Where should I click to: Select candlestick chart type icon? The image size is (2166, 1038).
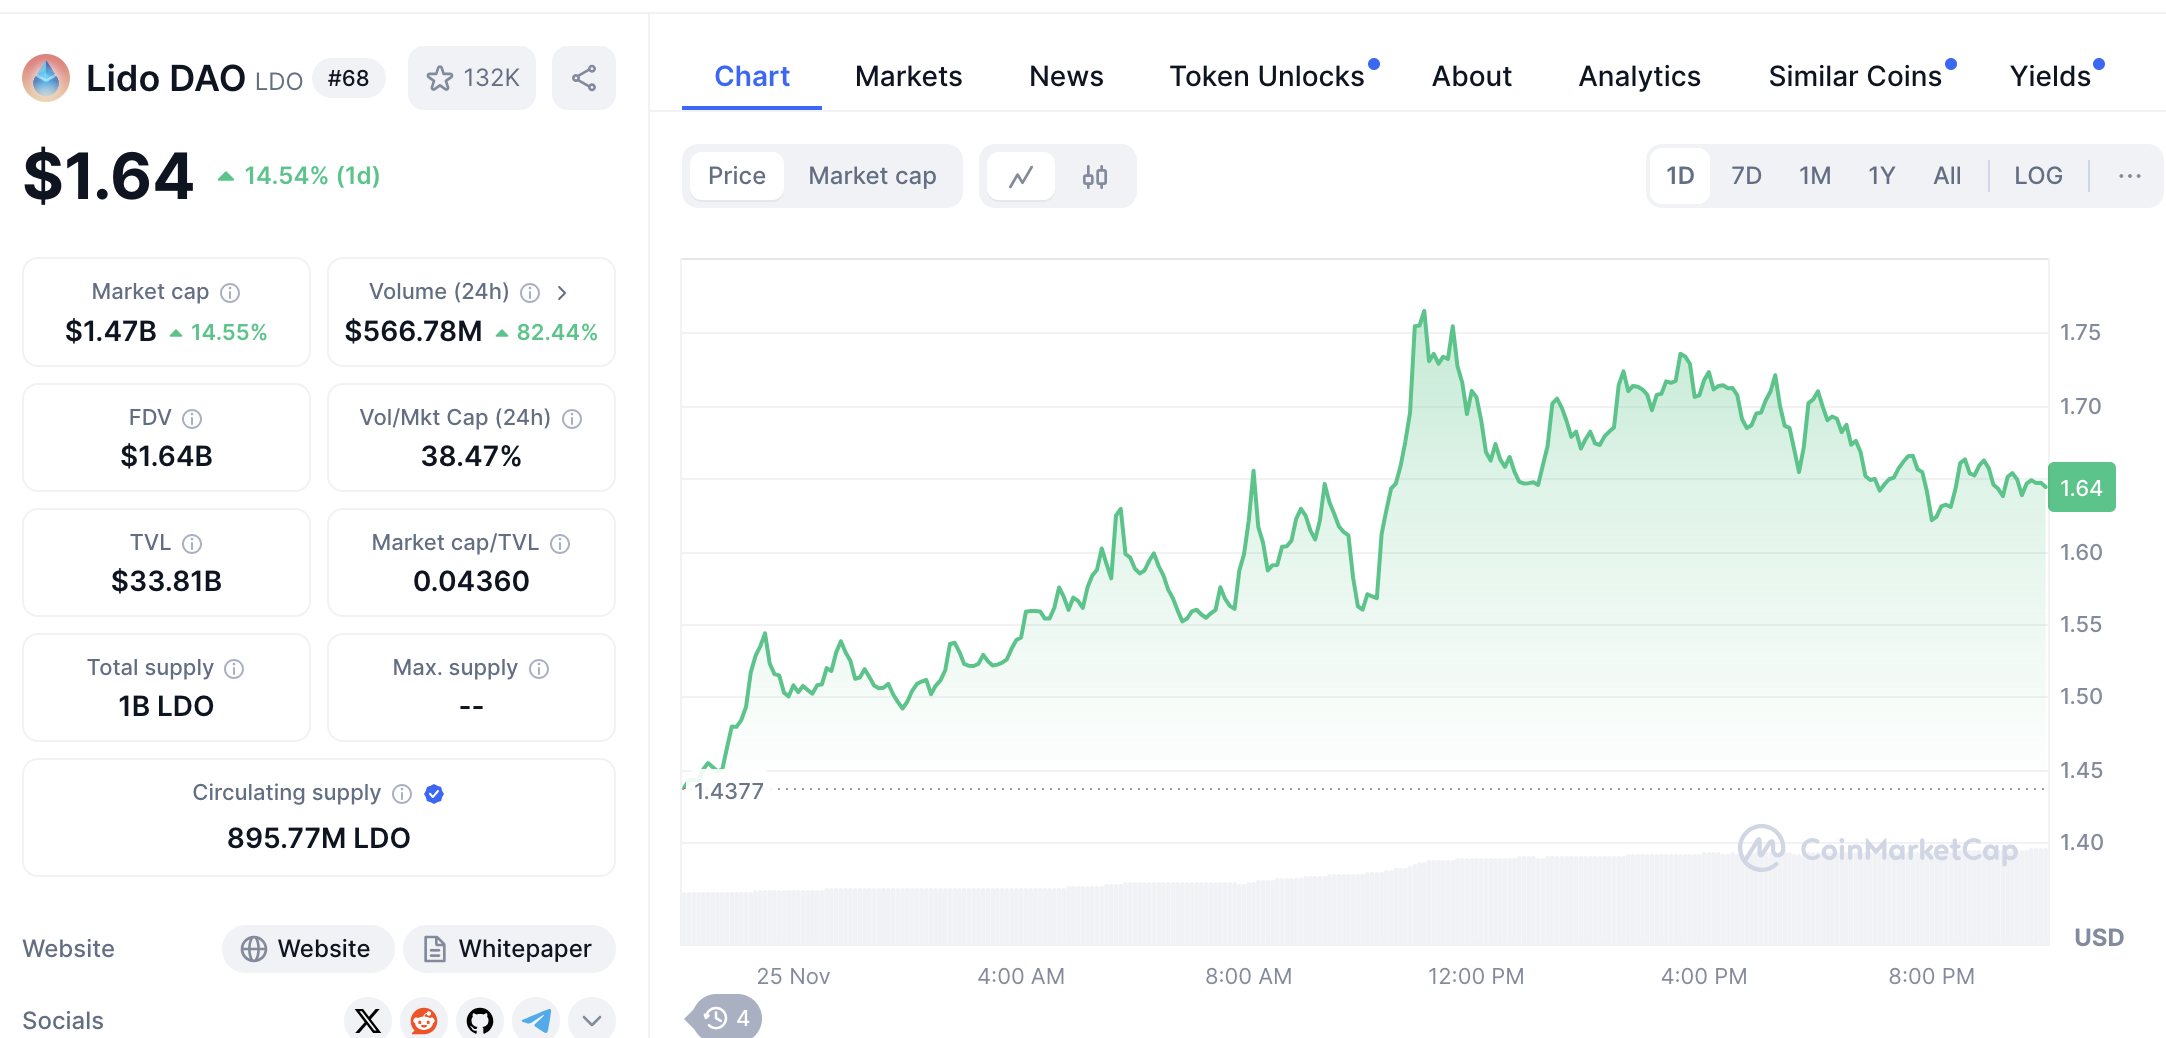click(x=1095, y=177)
